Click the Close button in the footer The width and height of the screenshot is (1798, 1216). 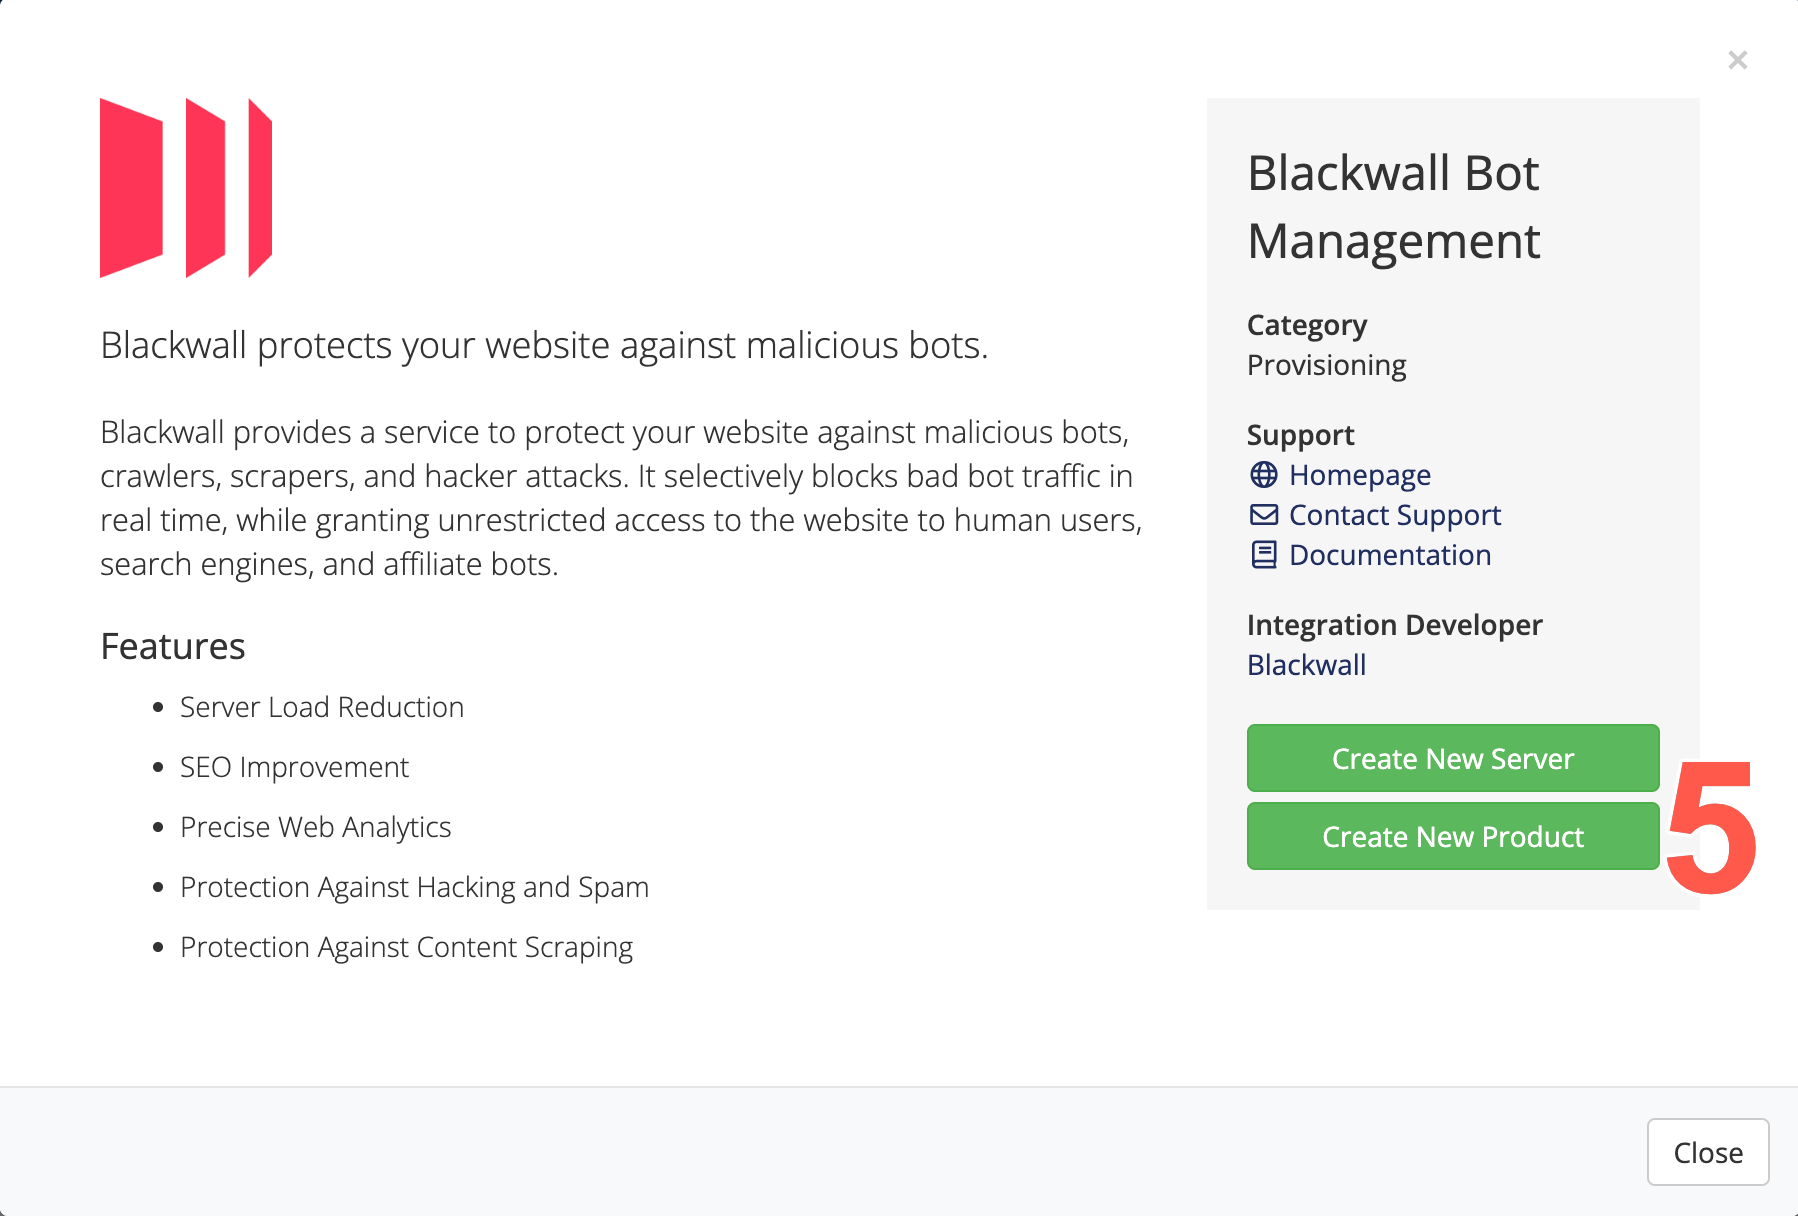(x=1708, y=1152)
